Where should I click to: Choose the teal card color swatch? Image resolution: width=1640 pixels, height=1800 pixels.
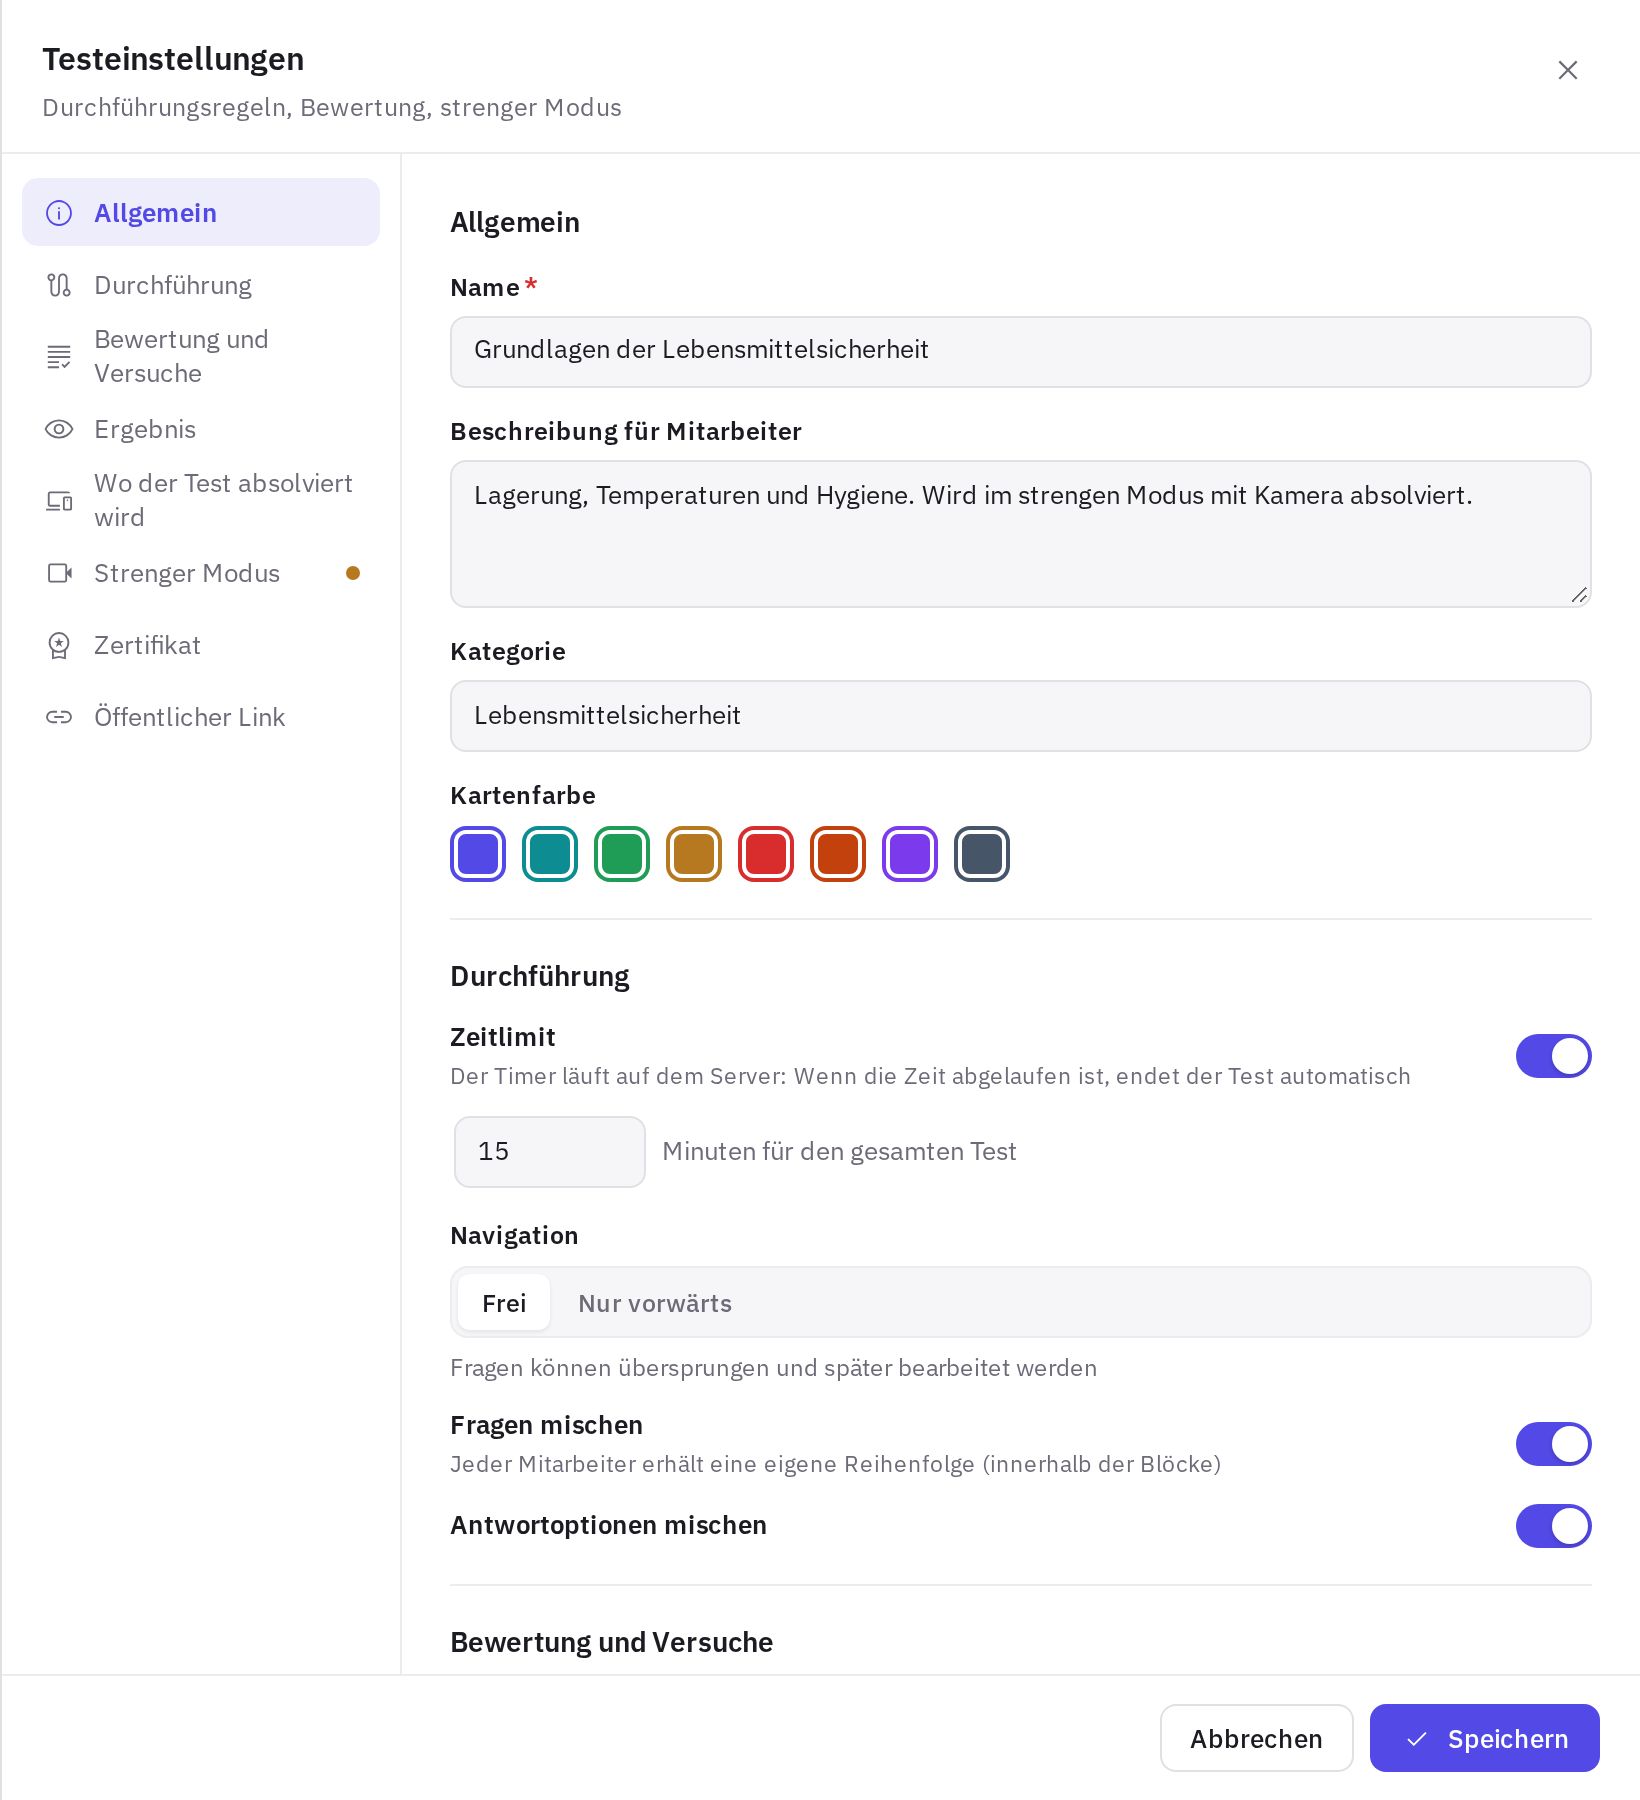click(550, 854)
